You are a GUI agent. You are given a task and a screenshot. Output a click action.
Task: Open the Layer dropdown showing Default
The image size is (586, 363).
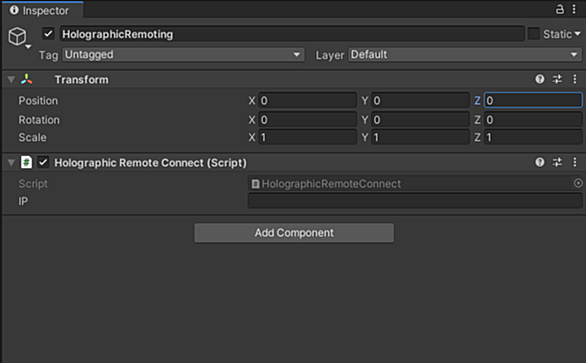[x=465, y=55]
